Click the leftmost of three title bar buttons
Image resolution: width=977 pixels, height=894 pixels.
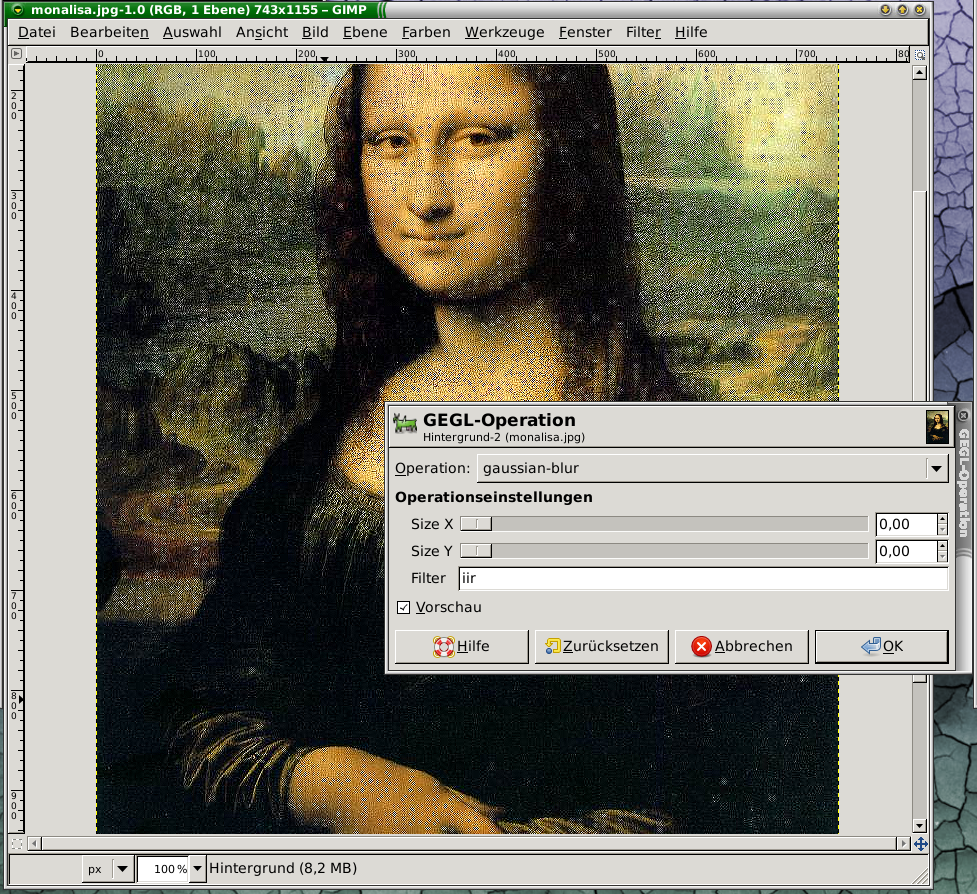coord(885,9)
